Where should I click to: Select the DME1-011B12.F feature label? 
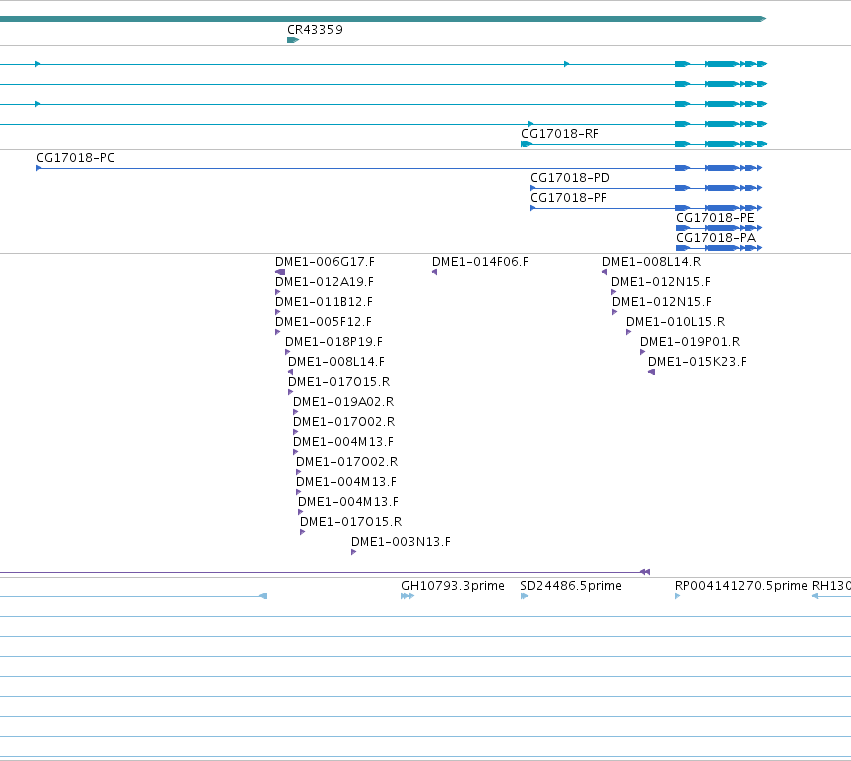(x=323, y=302)
